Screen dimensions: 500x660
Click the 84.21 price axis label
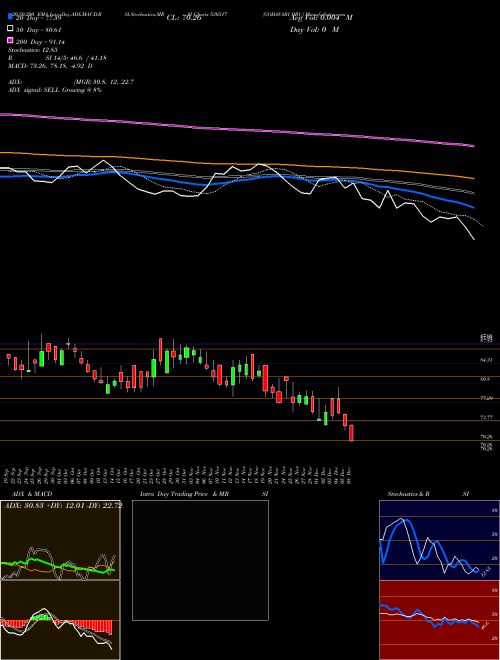pos(485,360)
